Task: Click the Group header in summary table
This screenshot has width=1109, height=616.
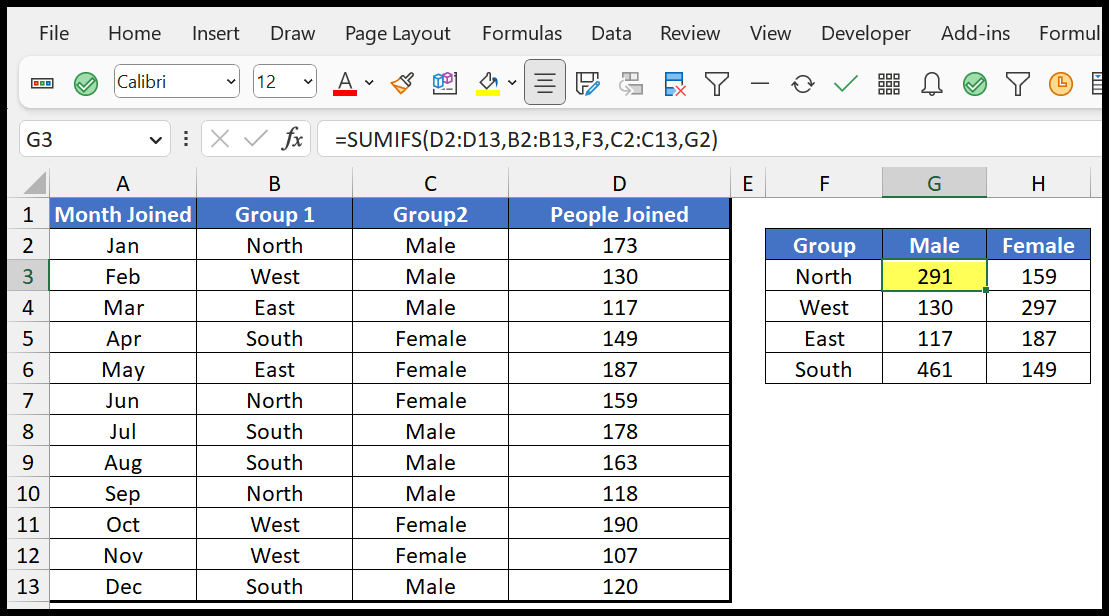Action: (x=824, y=245)
